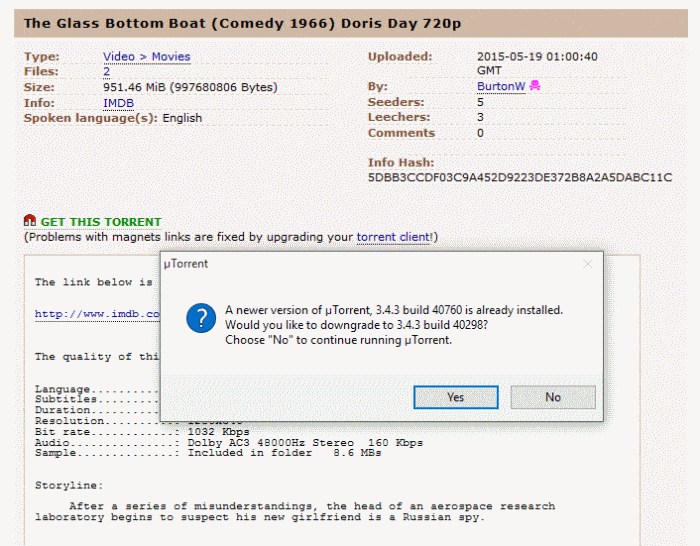Click the spoken language English text
This screenshot has height=546, width=700.
[182, 118]
